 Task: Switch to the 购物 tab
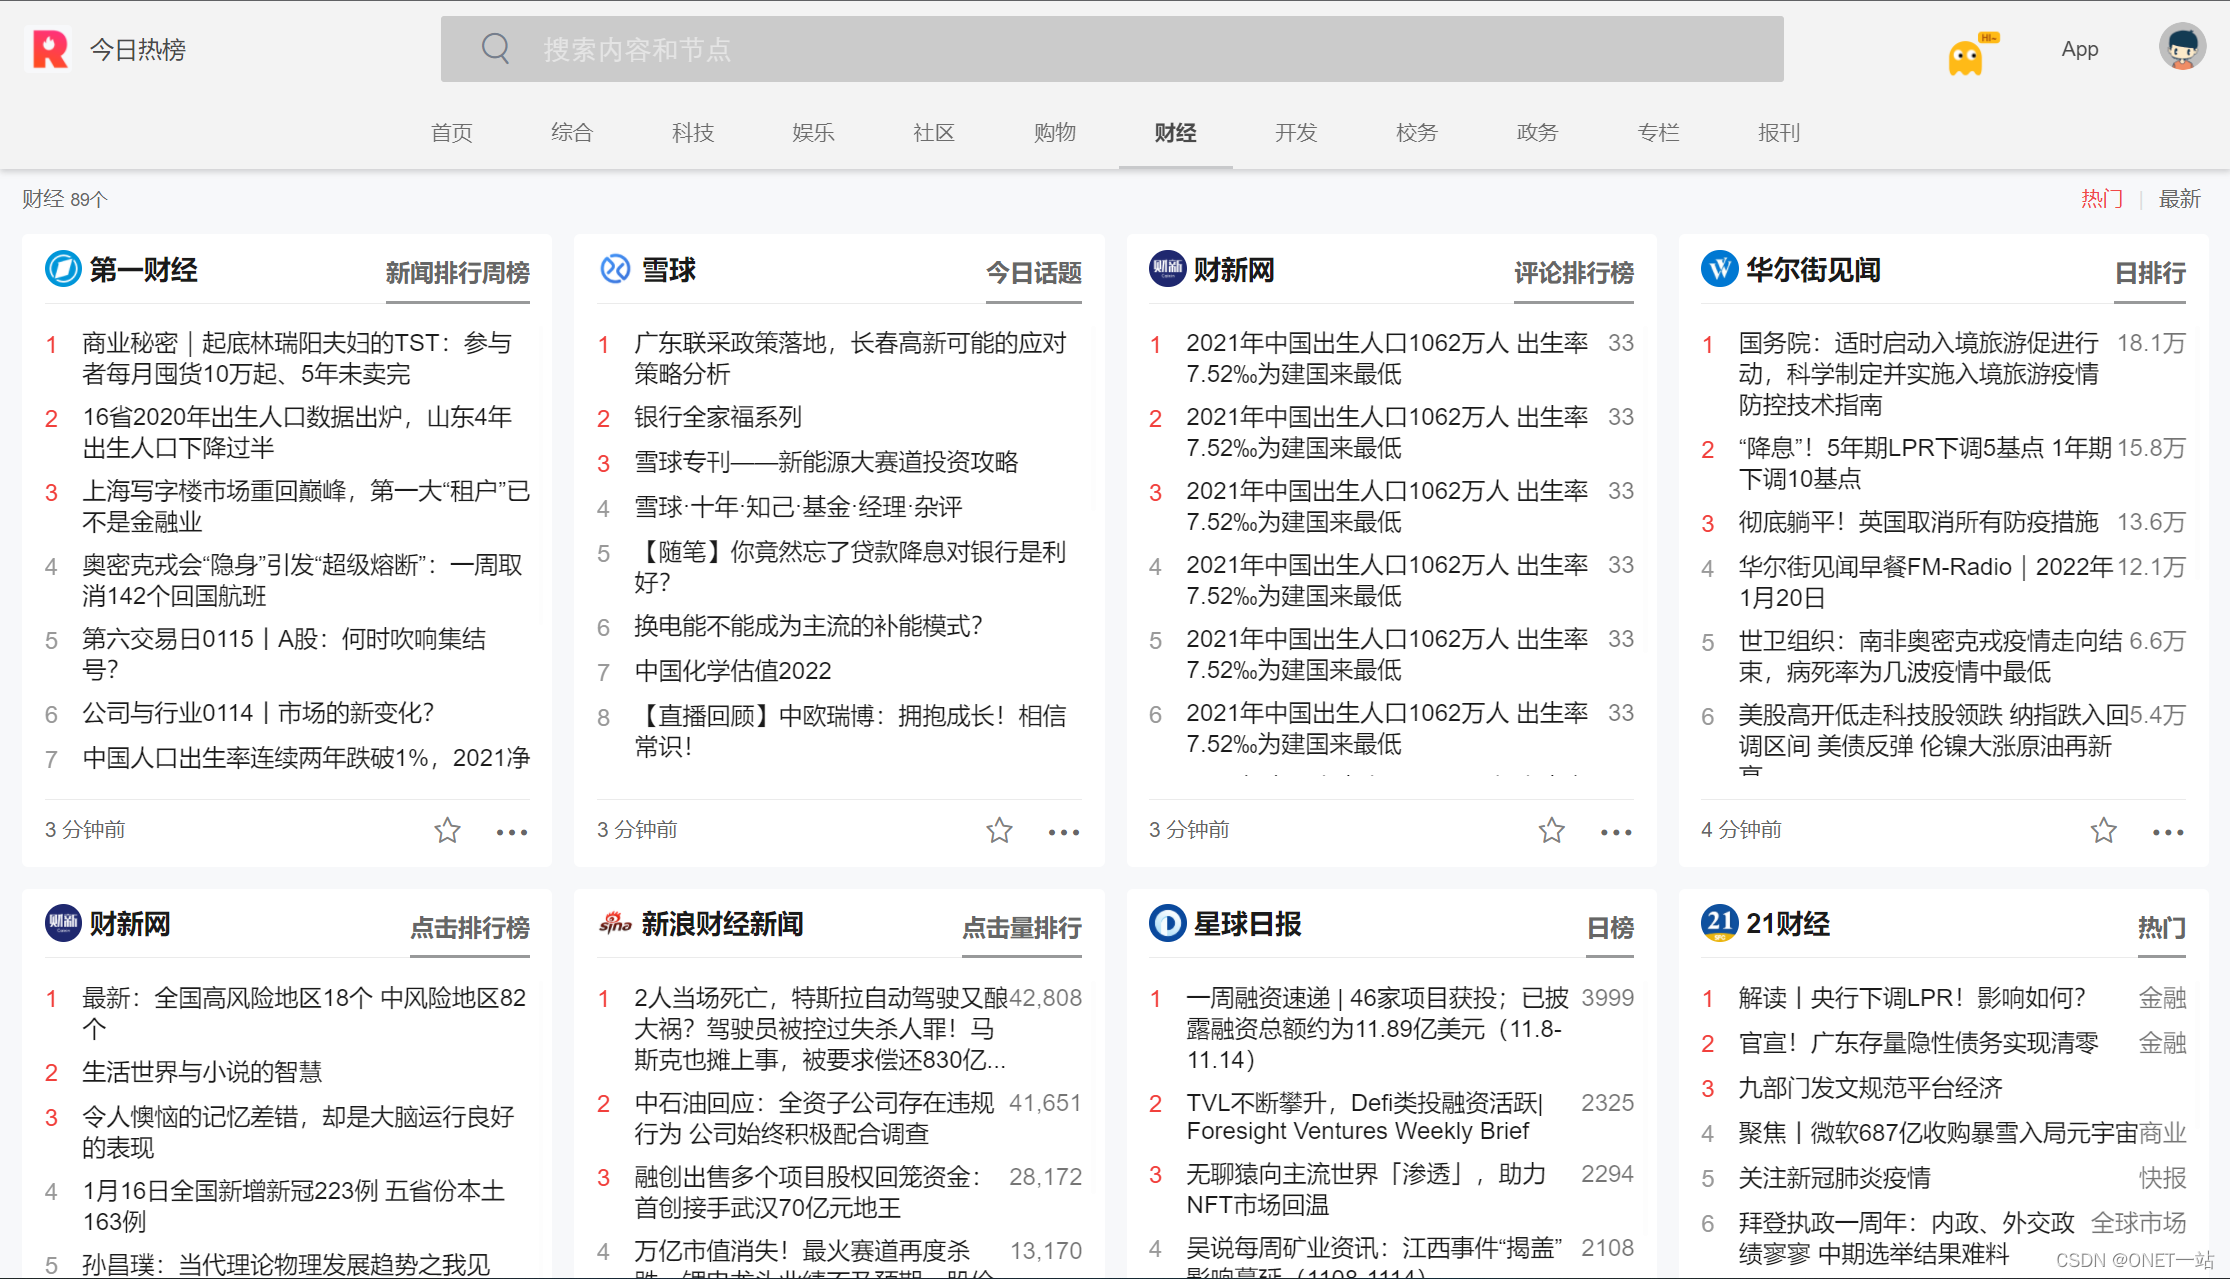(1055, 133)
